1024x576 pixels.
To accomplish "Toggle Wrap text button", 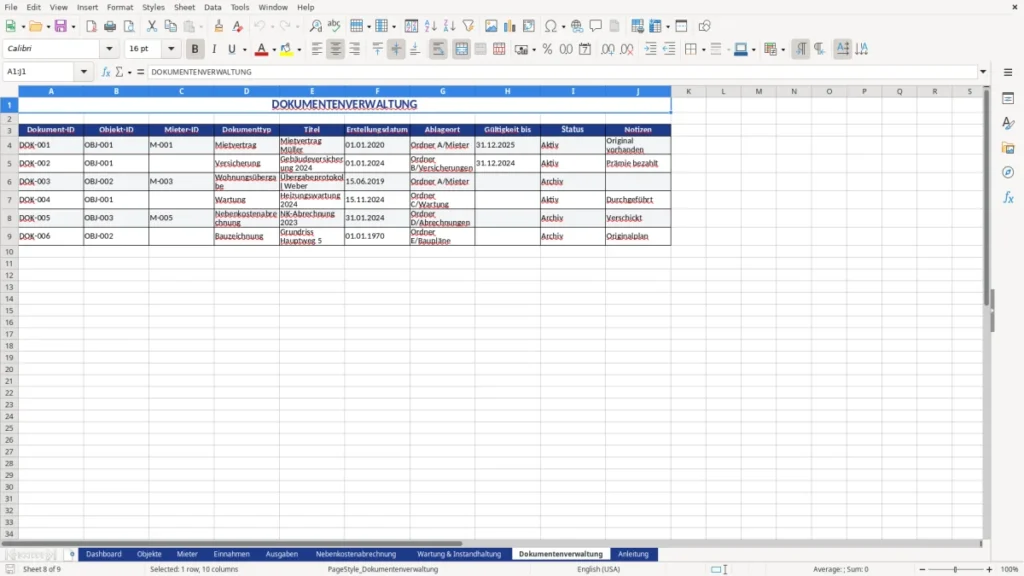I will point(438,49).
